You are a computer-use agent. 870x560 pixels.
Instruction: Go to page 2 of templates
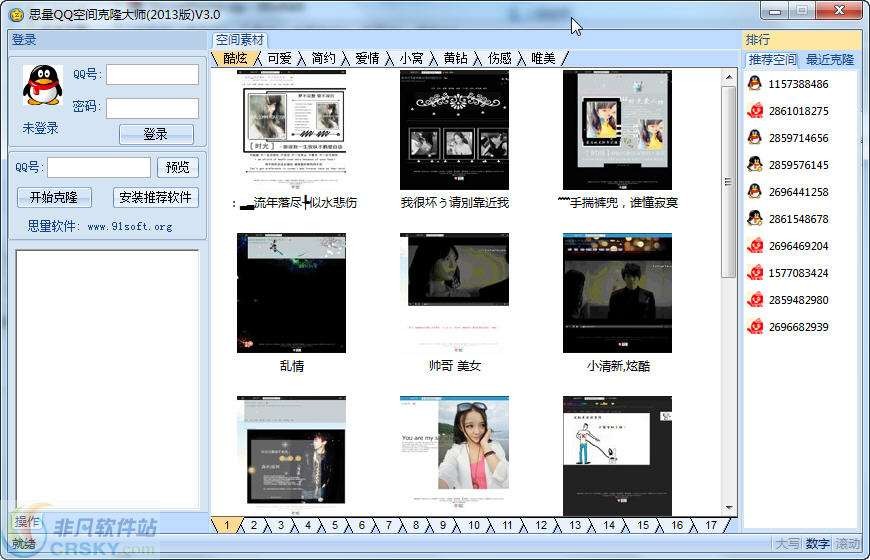pyautogui.click(x=254, y=525)
